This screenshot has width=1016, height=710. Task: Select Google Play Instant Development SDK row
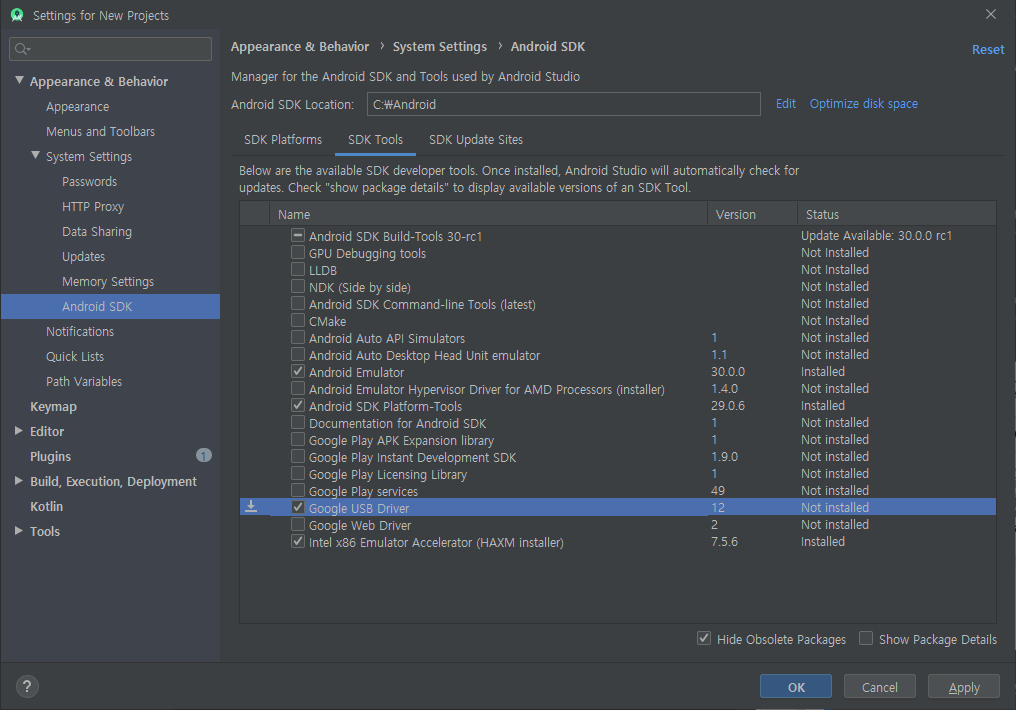pos(618,457)
